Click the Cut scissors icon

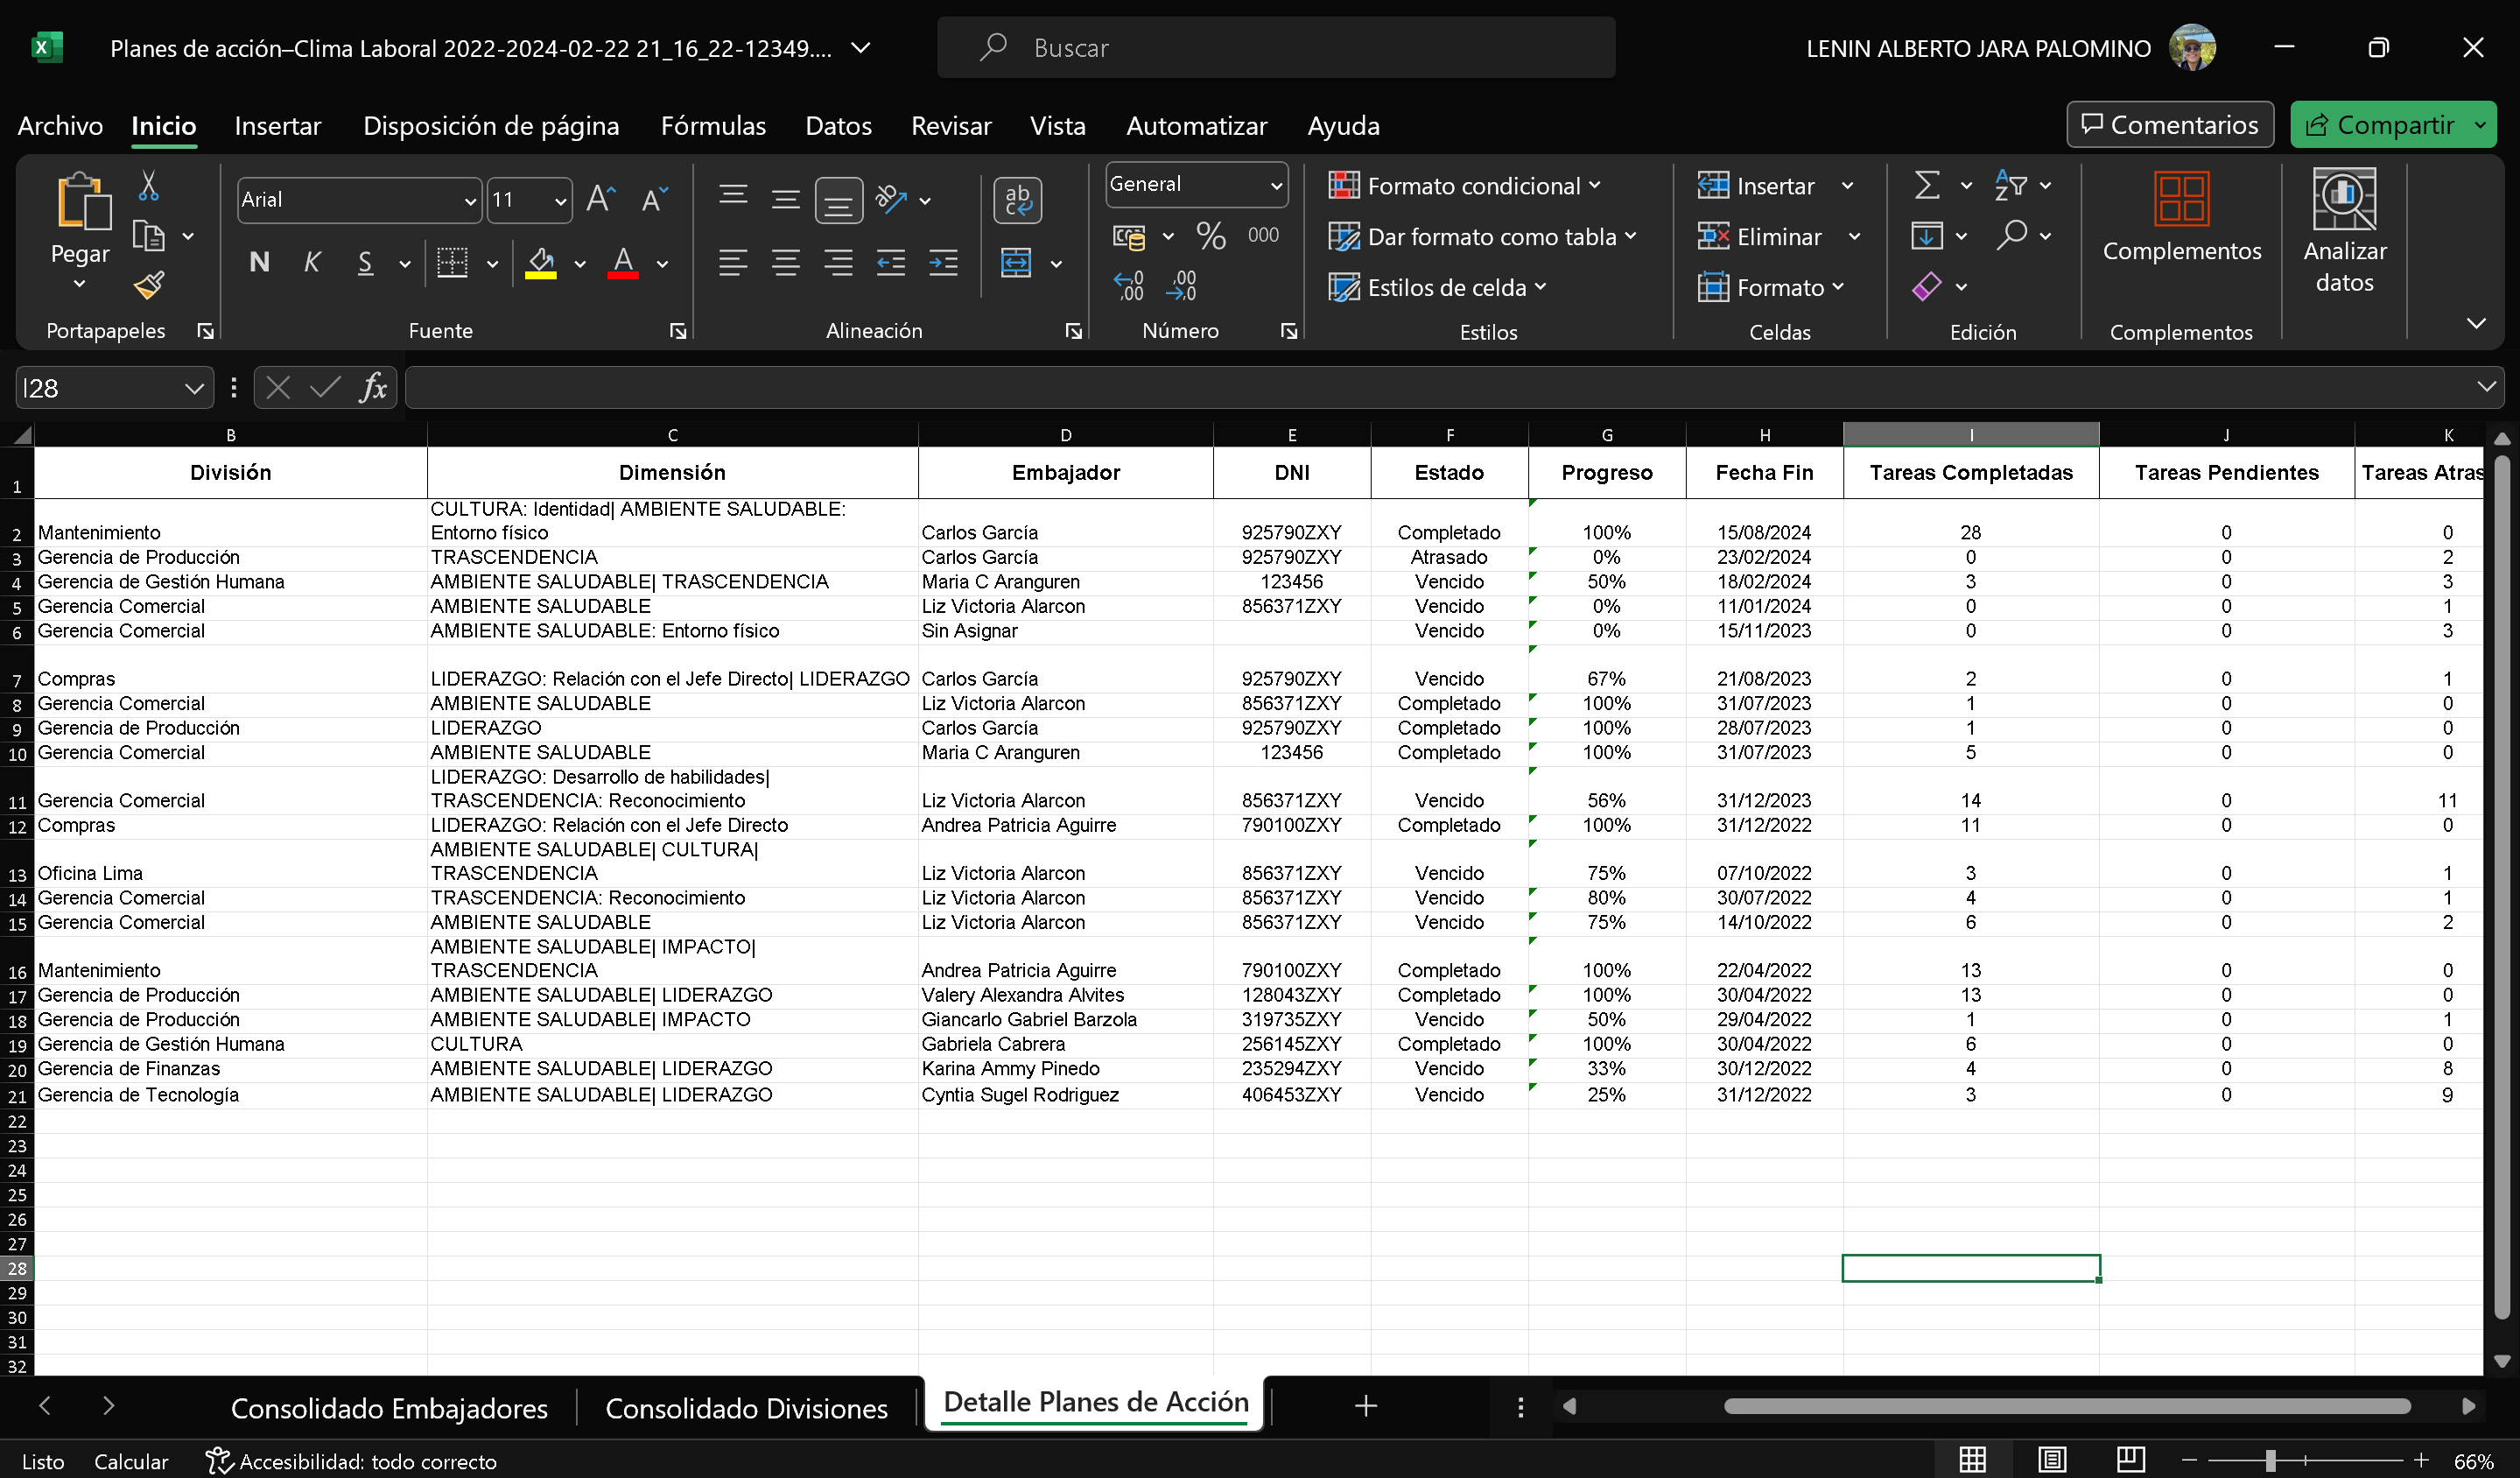pos(148,185)
